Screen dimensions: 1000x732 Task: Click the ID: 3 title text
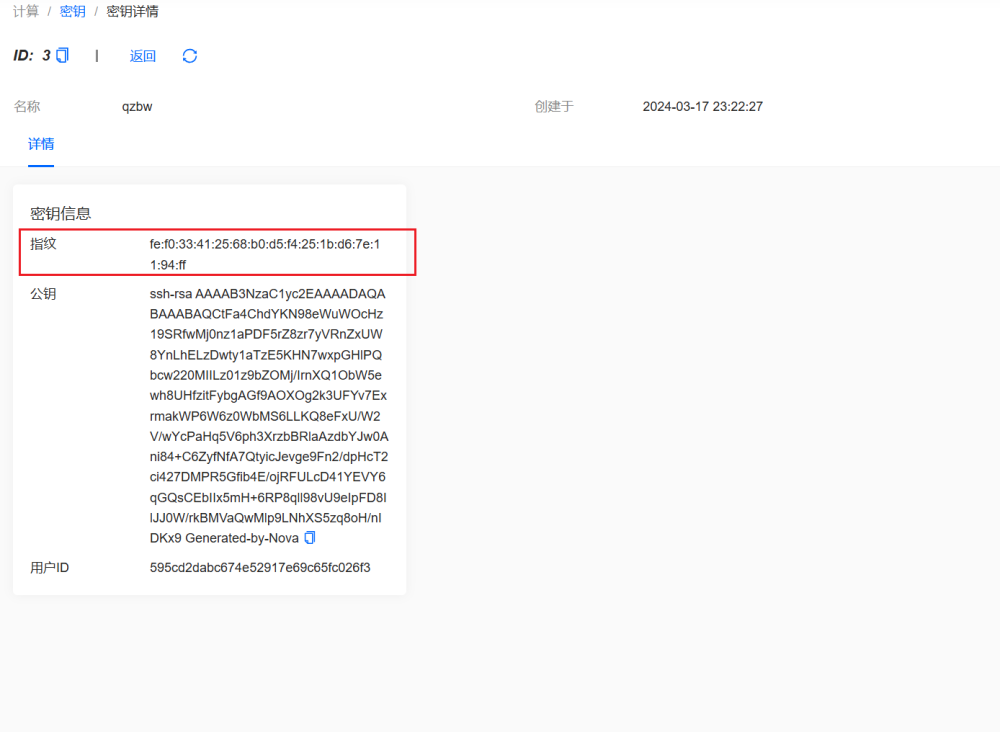click(x=31, y=56)
